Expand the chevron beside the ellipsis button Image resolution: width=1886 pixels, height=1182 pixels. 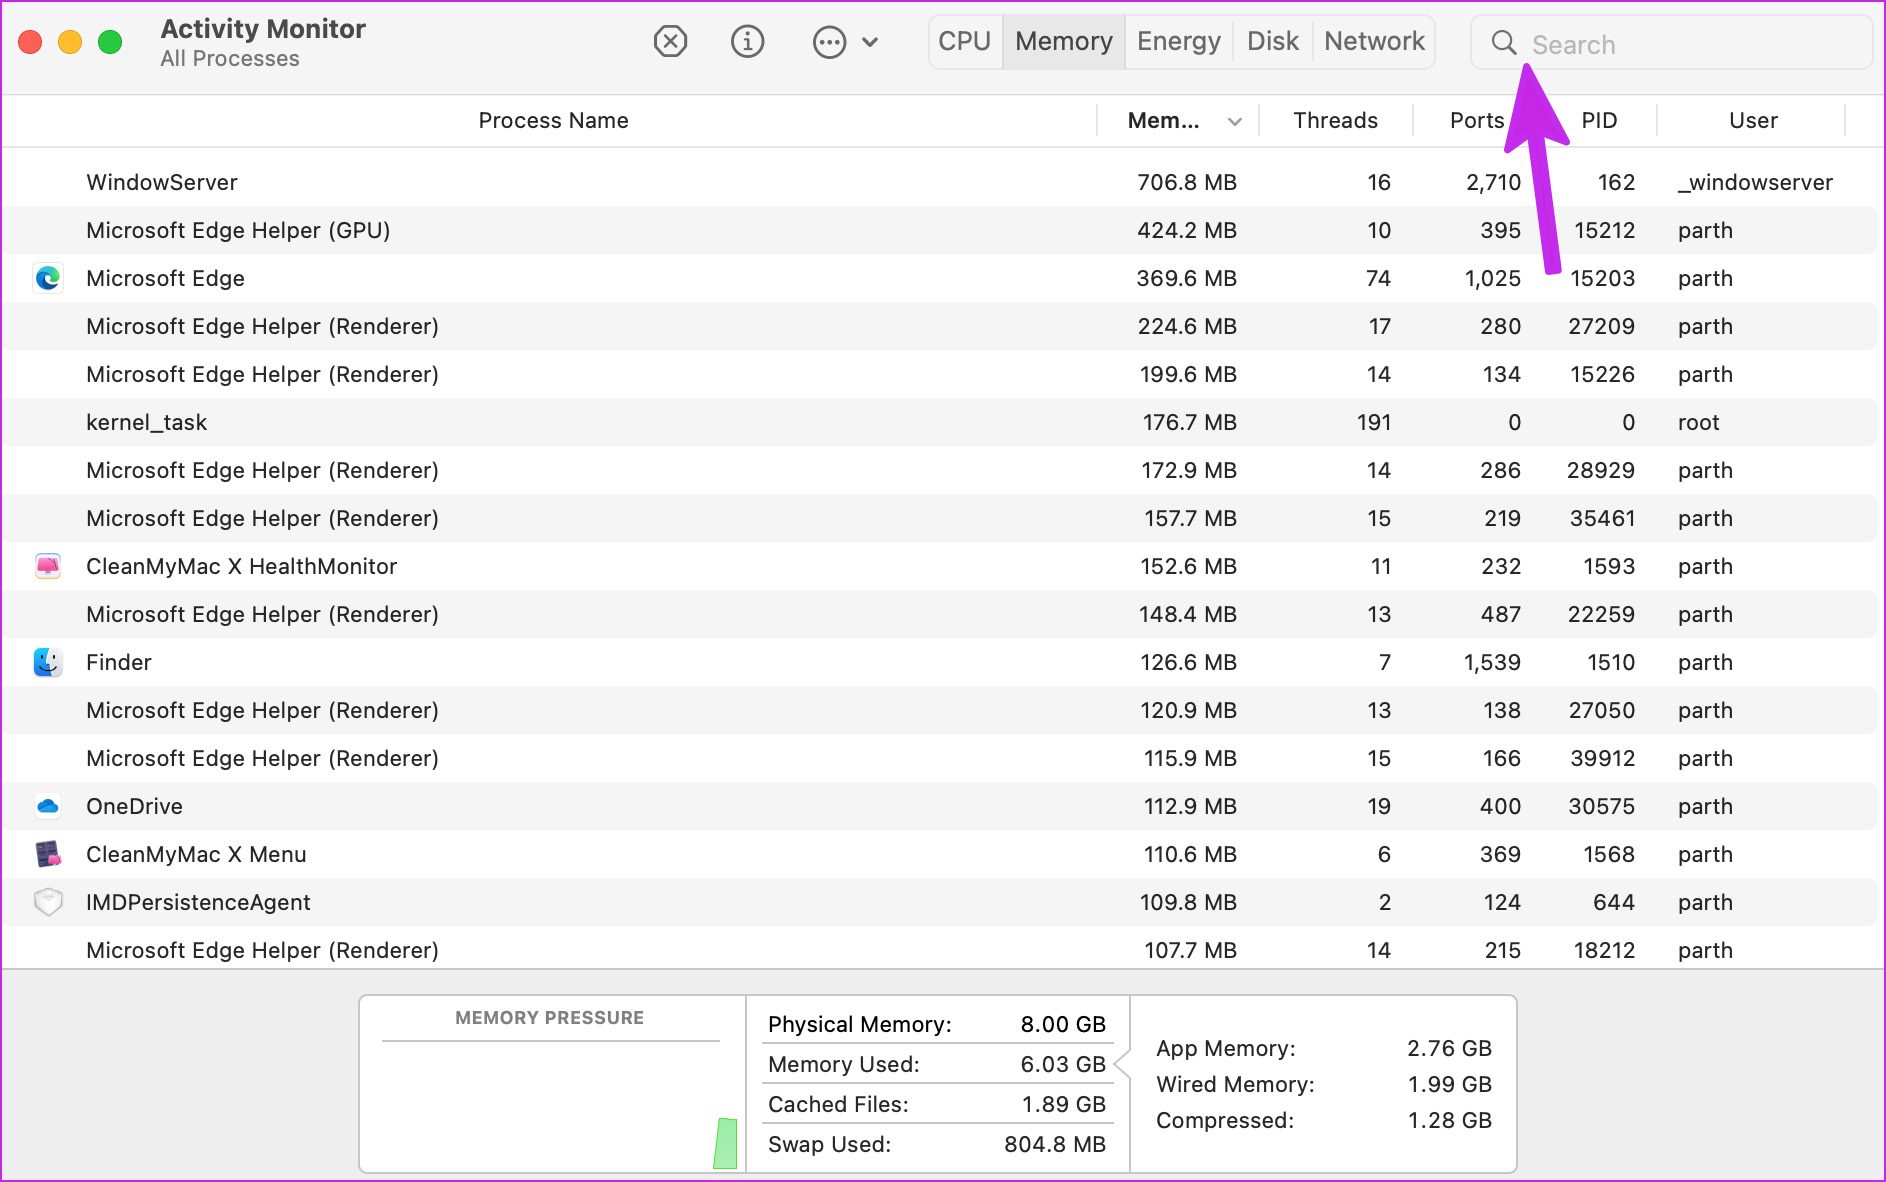(870, 42)
